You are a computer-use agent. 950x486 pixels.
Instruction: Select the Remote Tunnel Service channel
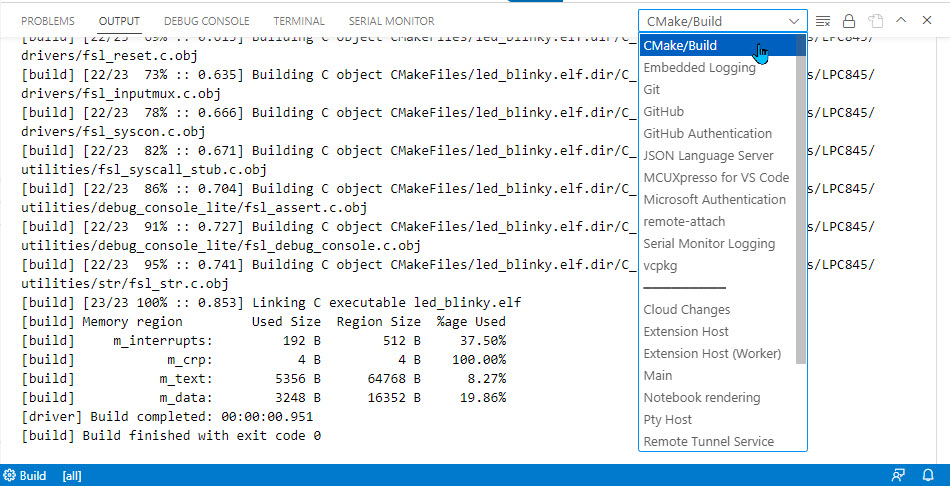tap(708, 441)
